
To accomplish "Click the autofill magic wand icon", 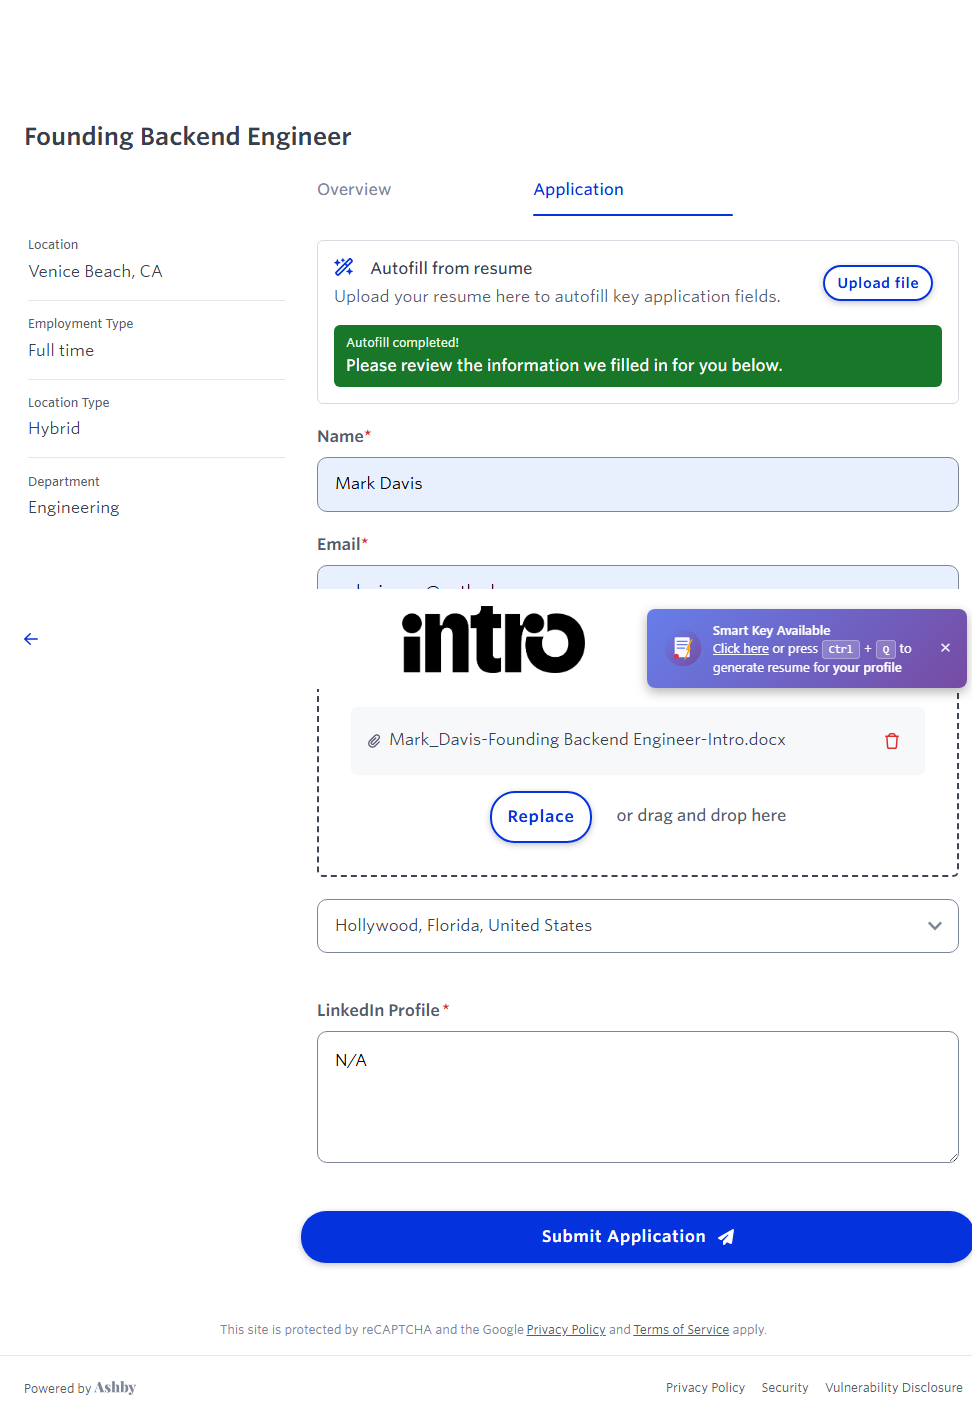I will 344,267.
